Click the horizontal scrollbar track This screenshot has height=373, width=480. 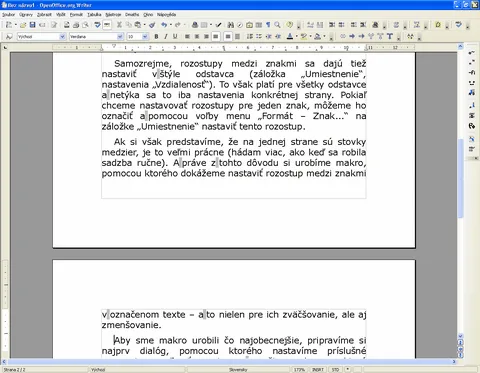pos(229,362)
